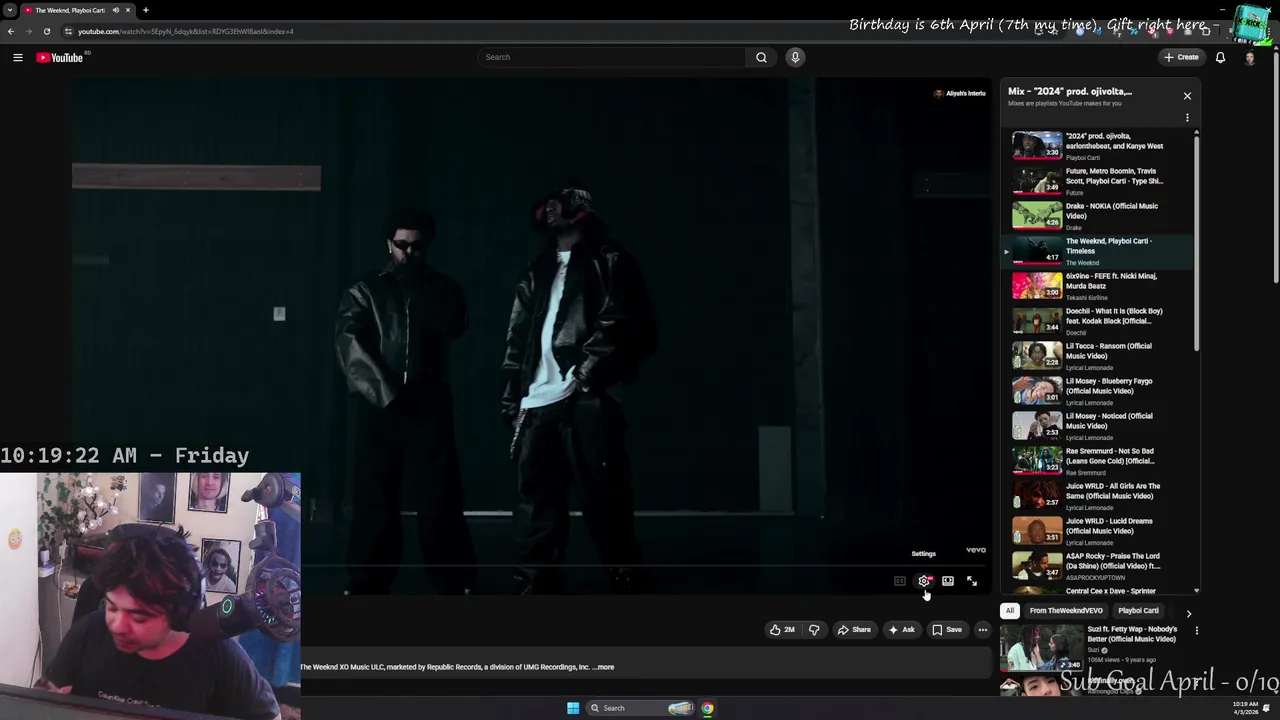The image size is (1280, 720).
Task: Select the Playboi Carti chip
Action: tap(1138, 611)
